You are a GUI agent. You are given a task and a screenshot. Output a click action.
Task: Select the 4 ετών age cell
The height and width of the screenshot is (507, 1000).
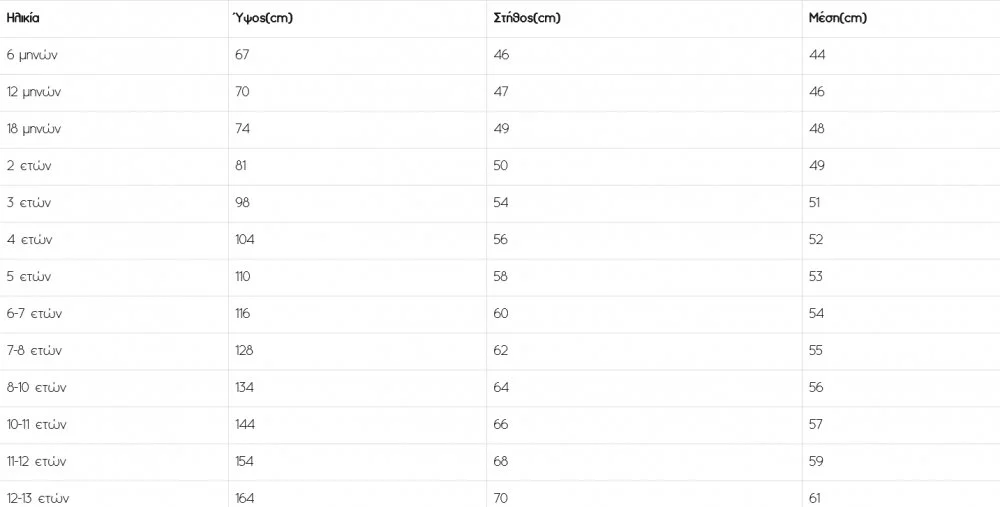(x=29, y=240)
